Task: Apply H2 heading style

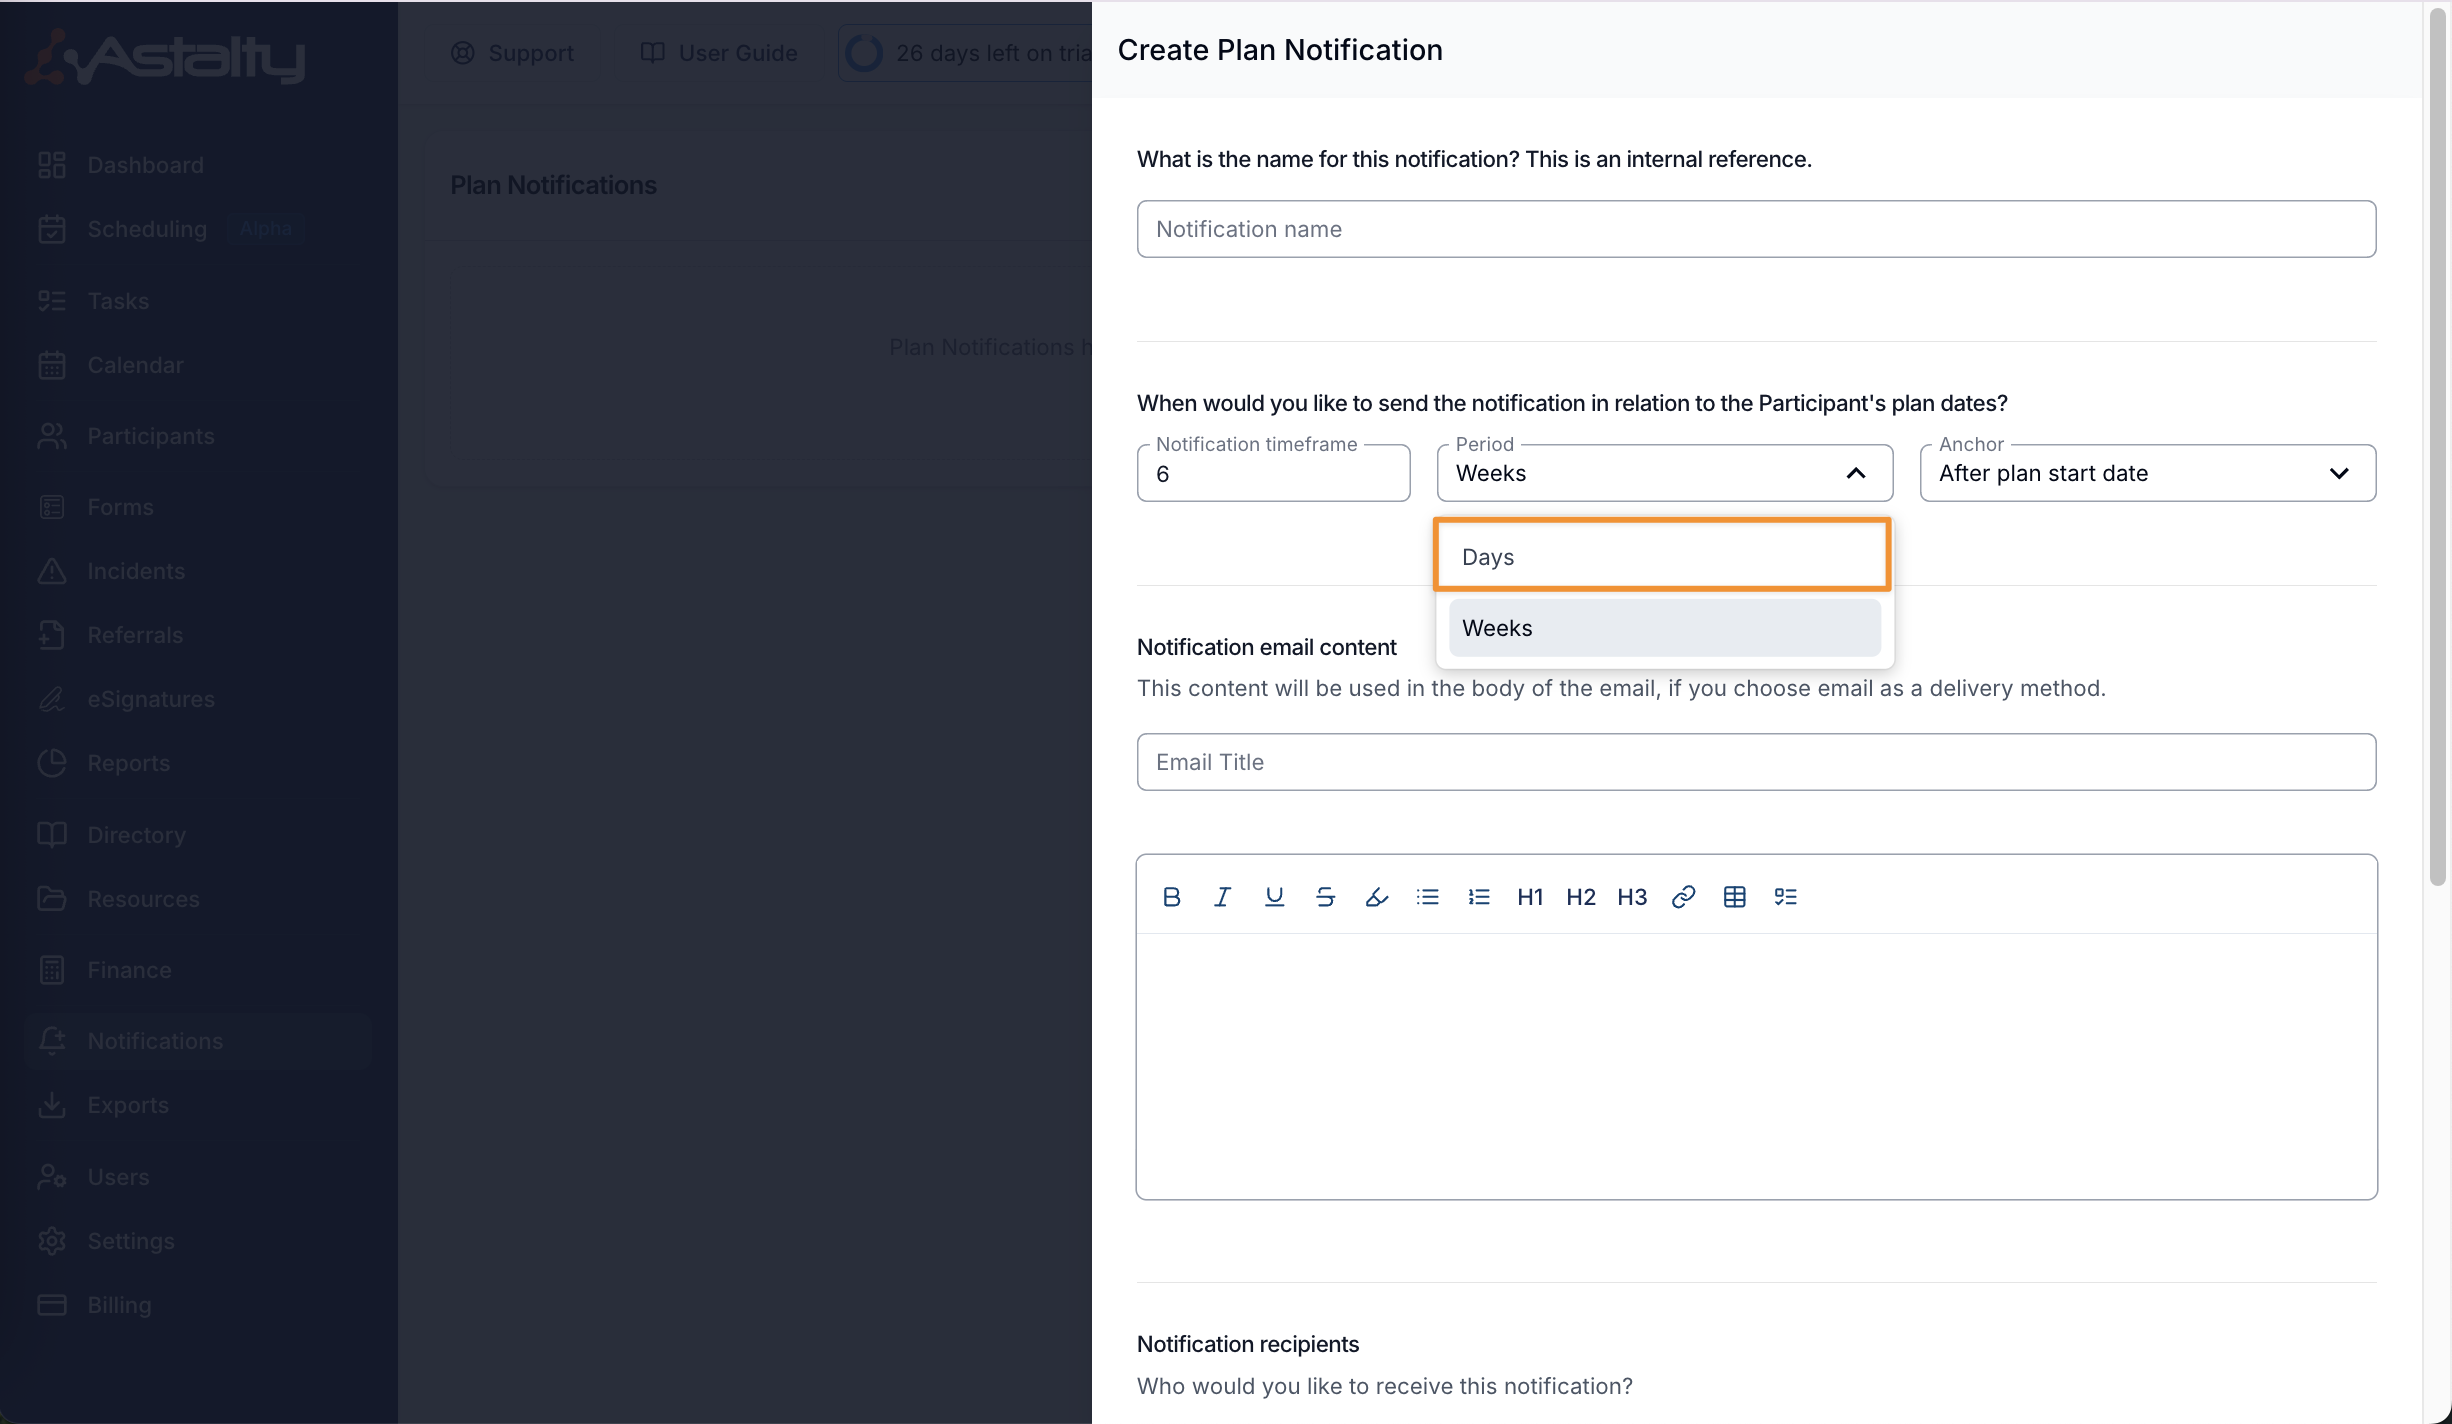Action: (x=1580, y=896)
